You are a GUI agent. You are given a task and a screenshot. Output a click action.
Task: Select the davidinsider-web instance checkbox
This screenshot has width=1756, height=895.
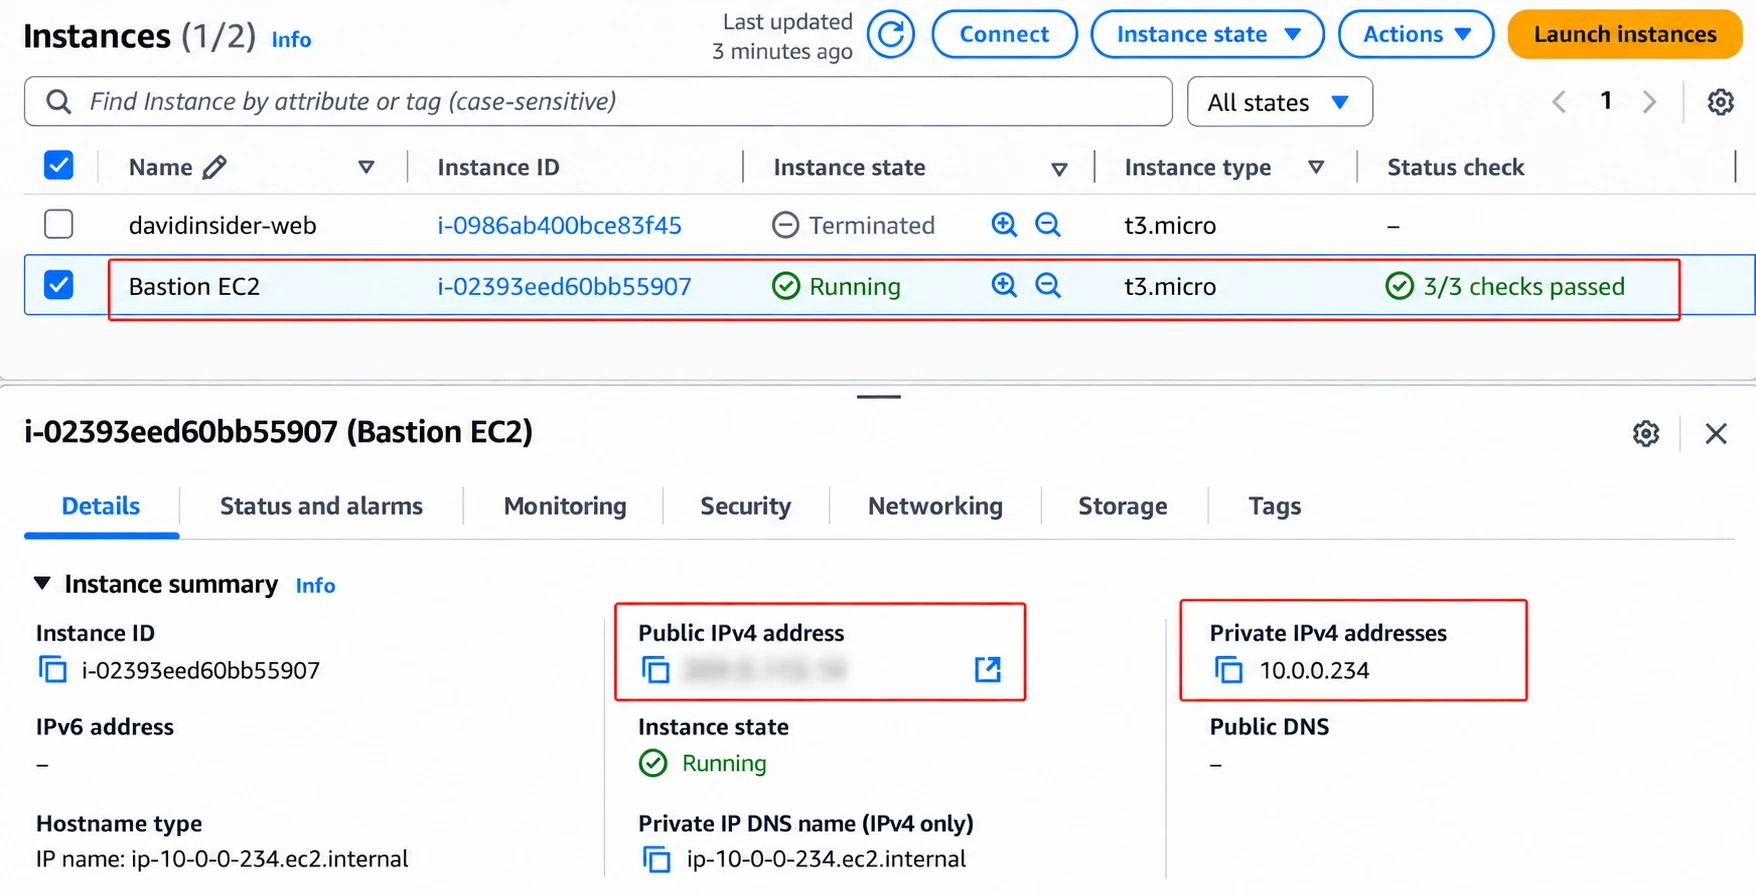coord(59,224)
